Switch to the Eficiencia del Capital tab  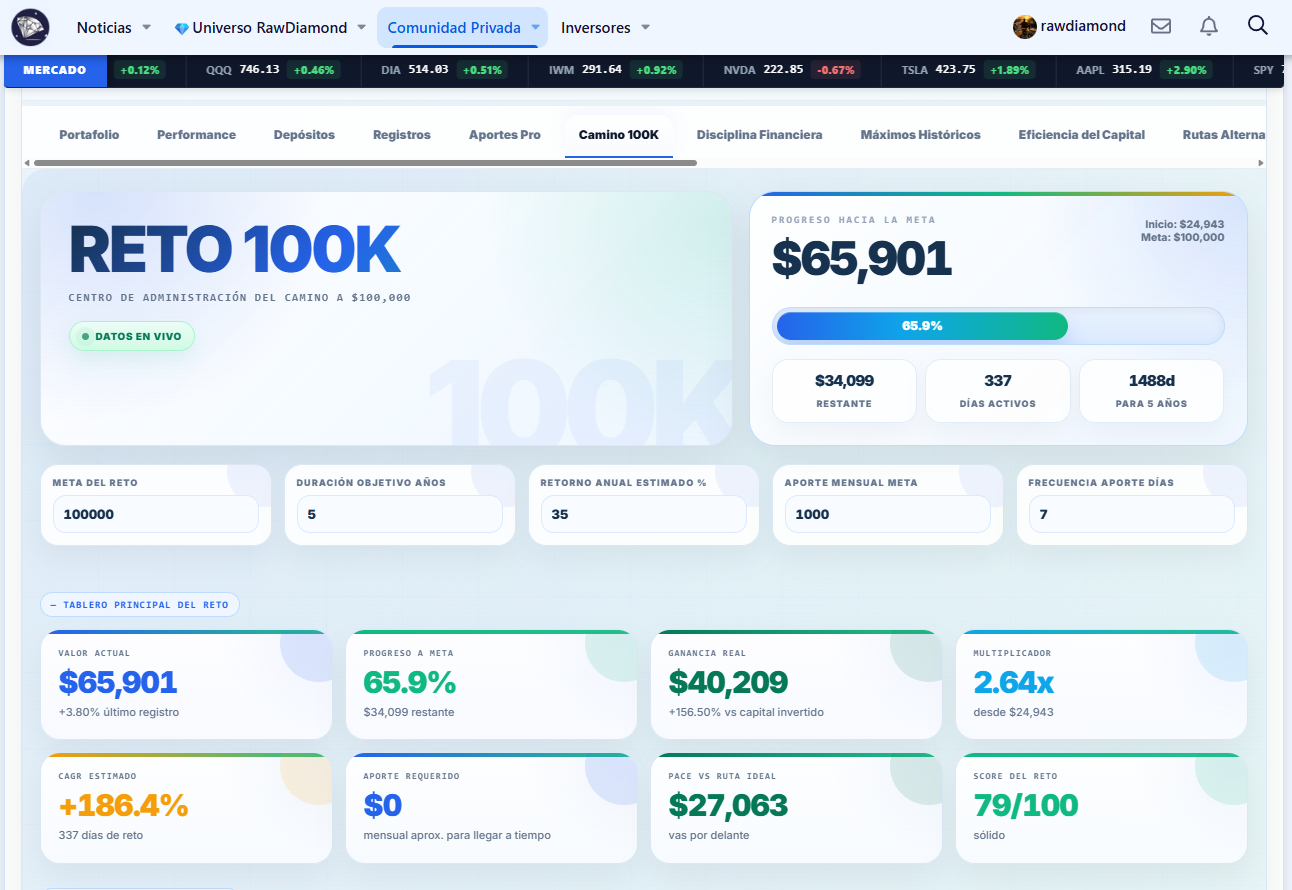(1082, 135)
